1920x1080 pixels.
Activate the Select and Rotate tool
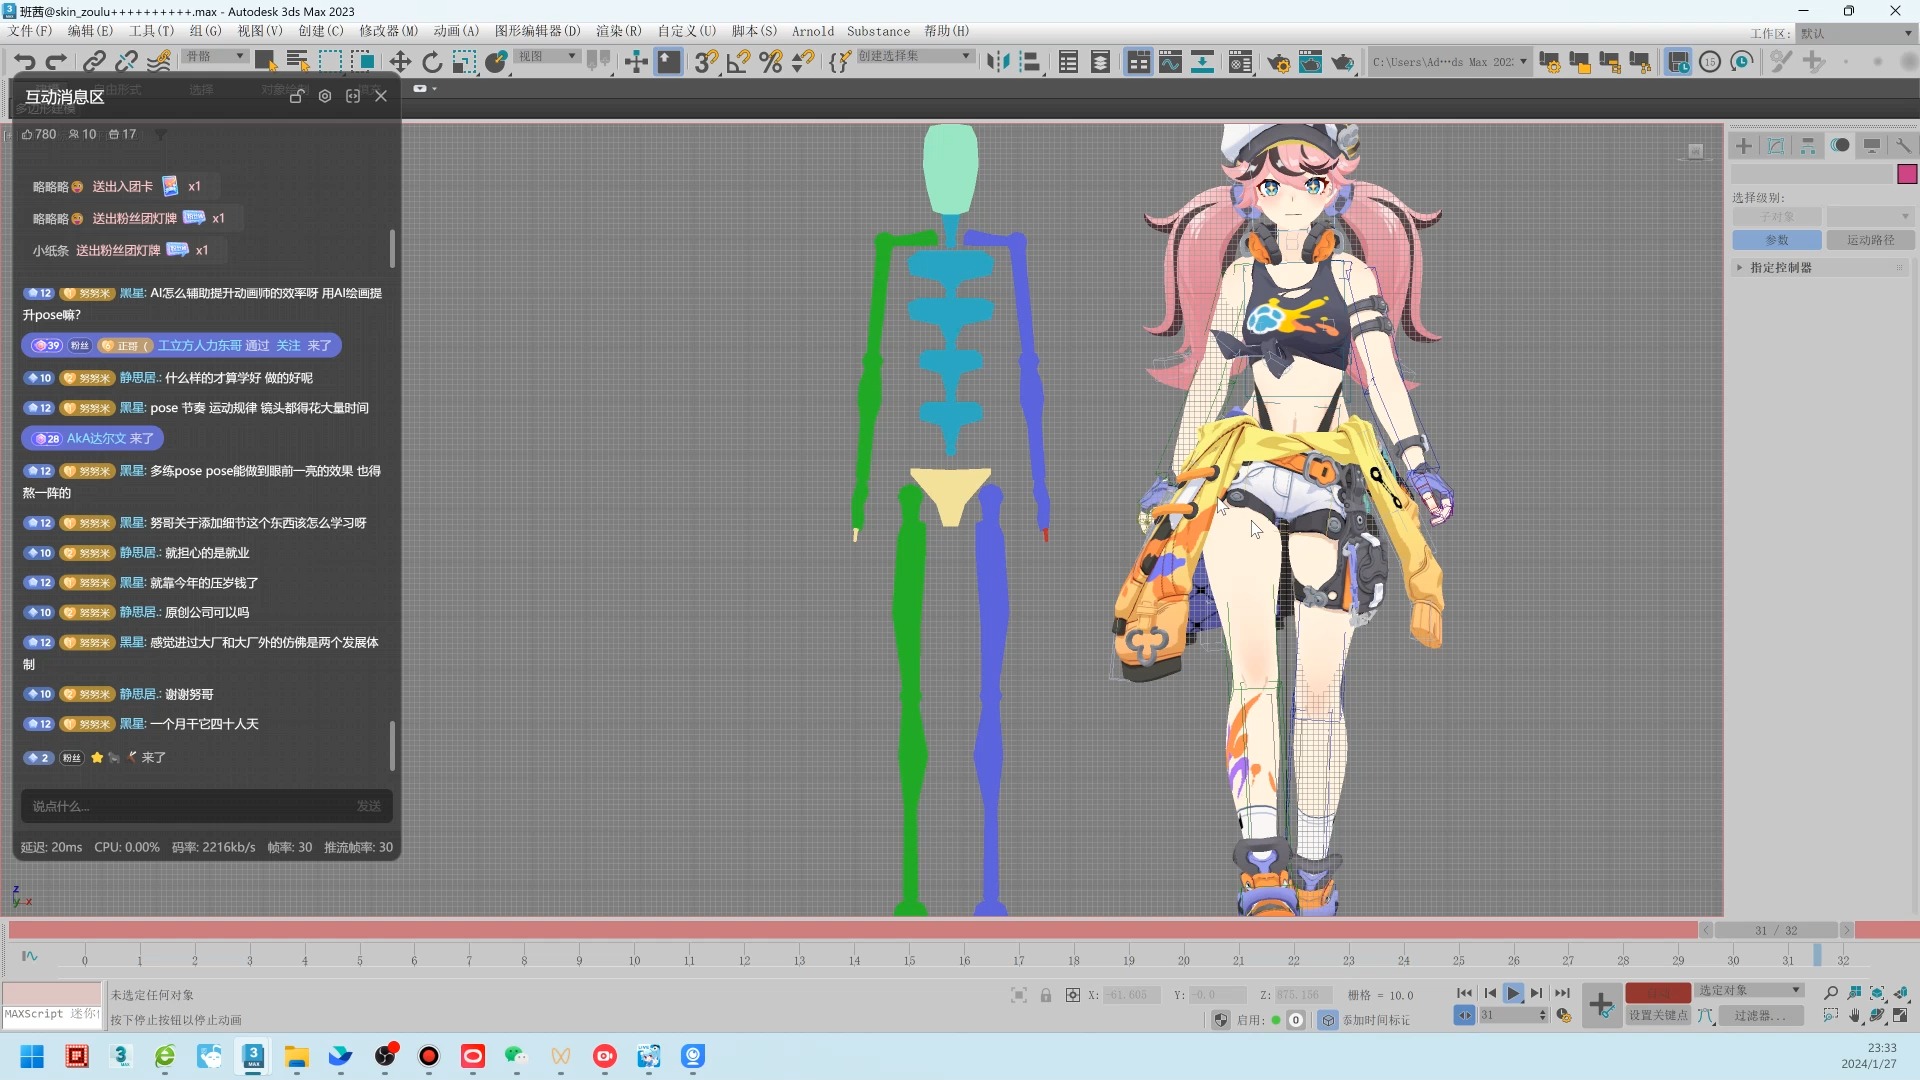click(x=432, y=62)
